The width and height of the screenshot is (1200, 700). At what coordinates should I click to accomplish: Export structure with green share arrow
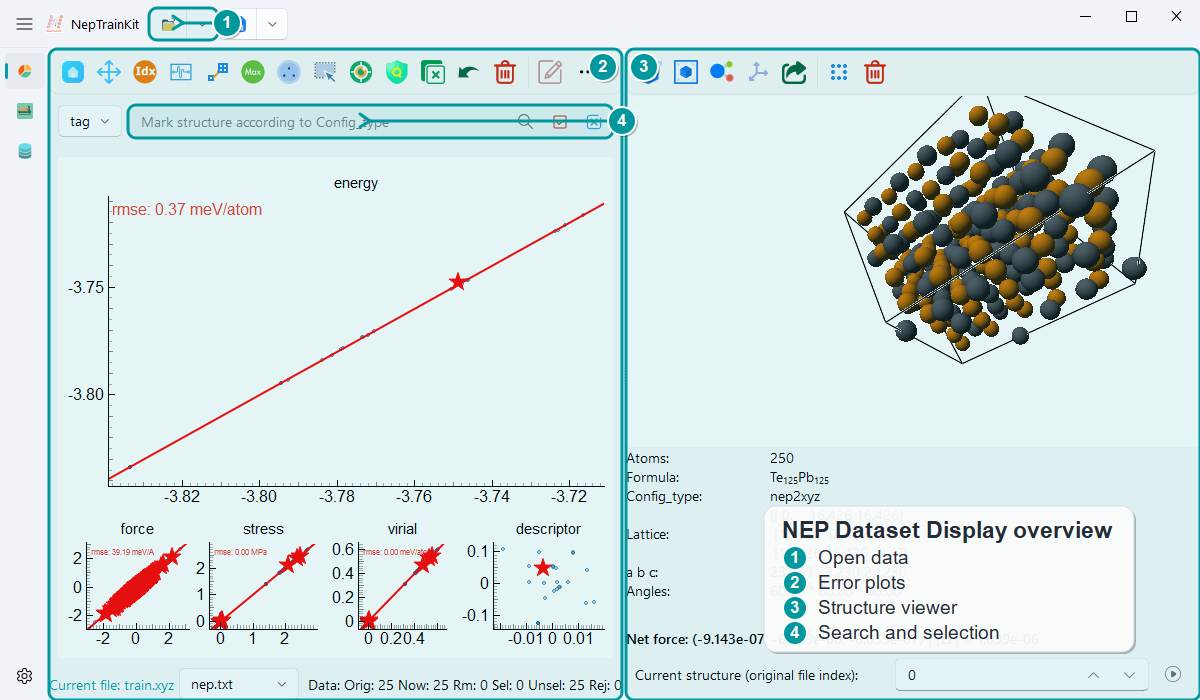point(794,72)
